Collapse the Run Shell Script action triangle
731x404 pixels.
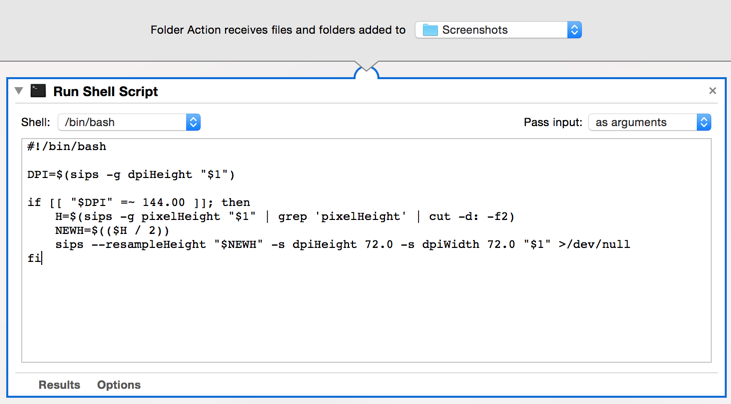(x=19, y=91)
